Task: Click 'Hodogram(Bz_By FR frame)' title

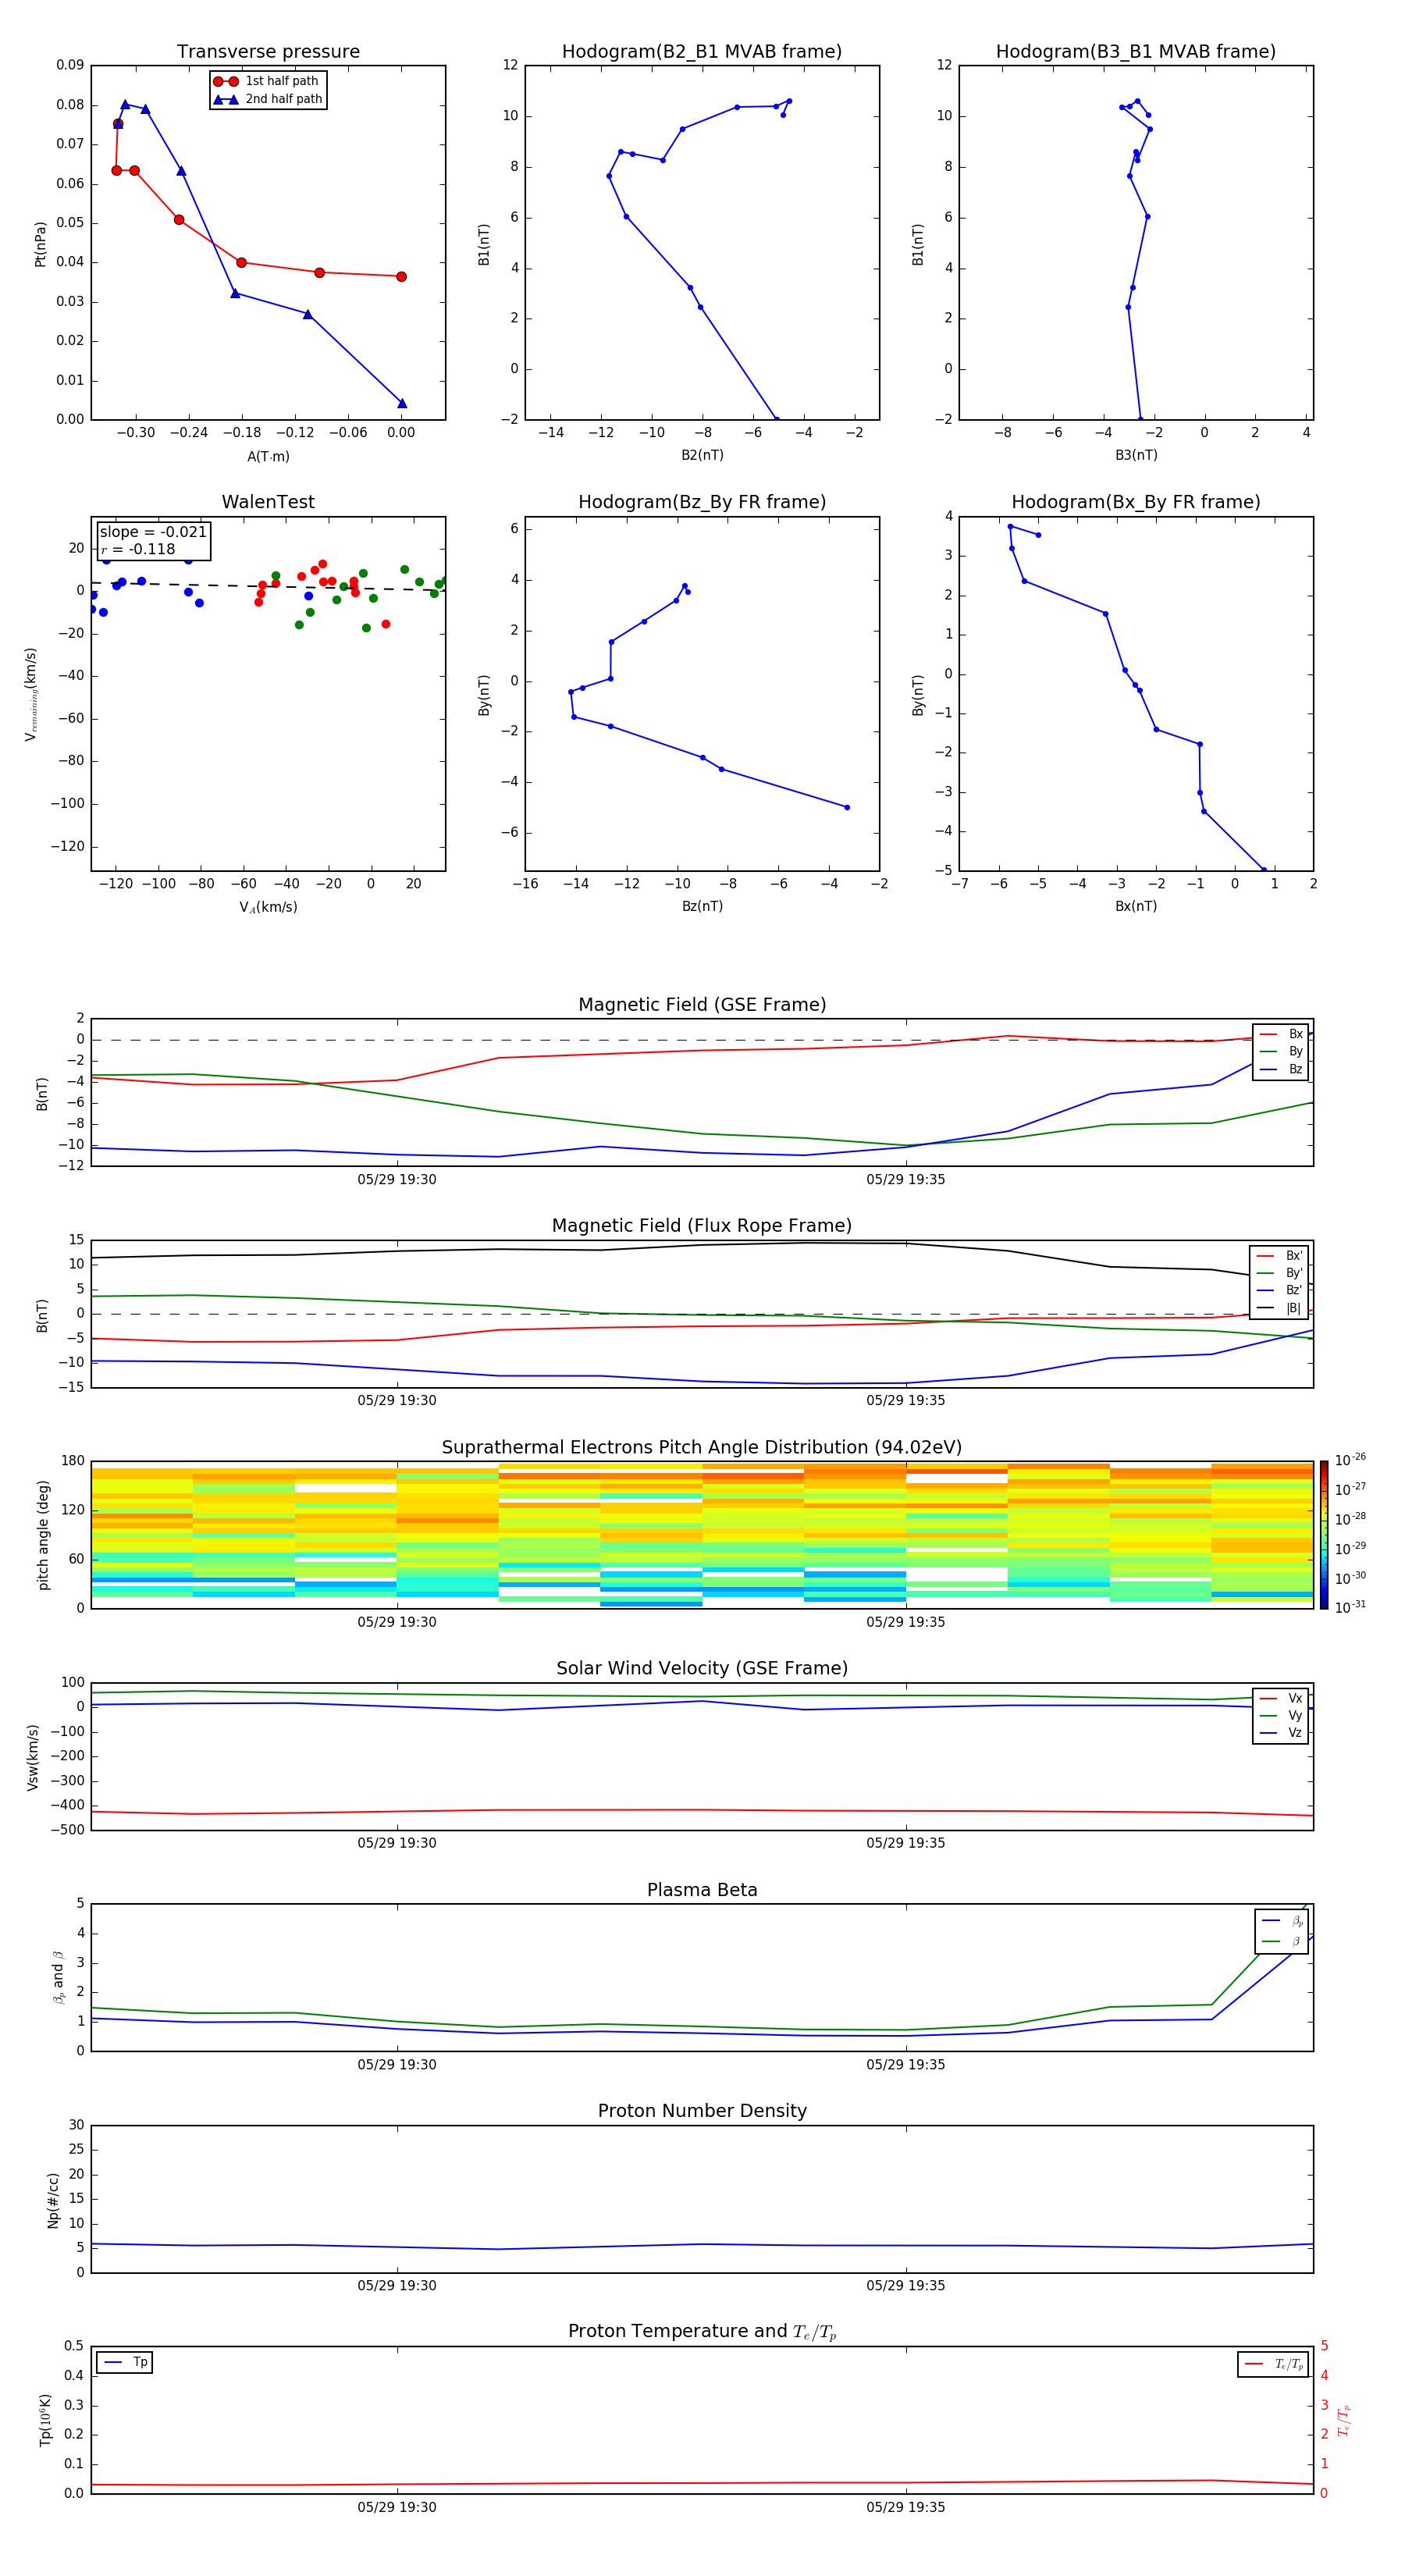Action: click(702, 502)
